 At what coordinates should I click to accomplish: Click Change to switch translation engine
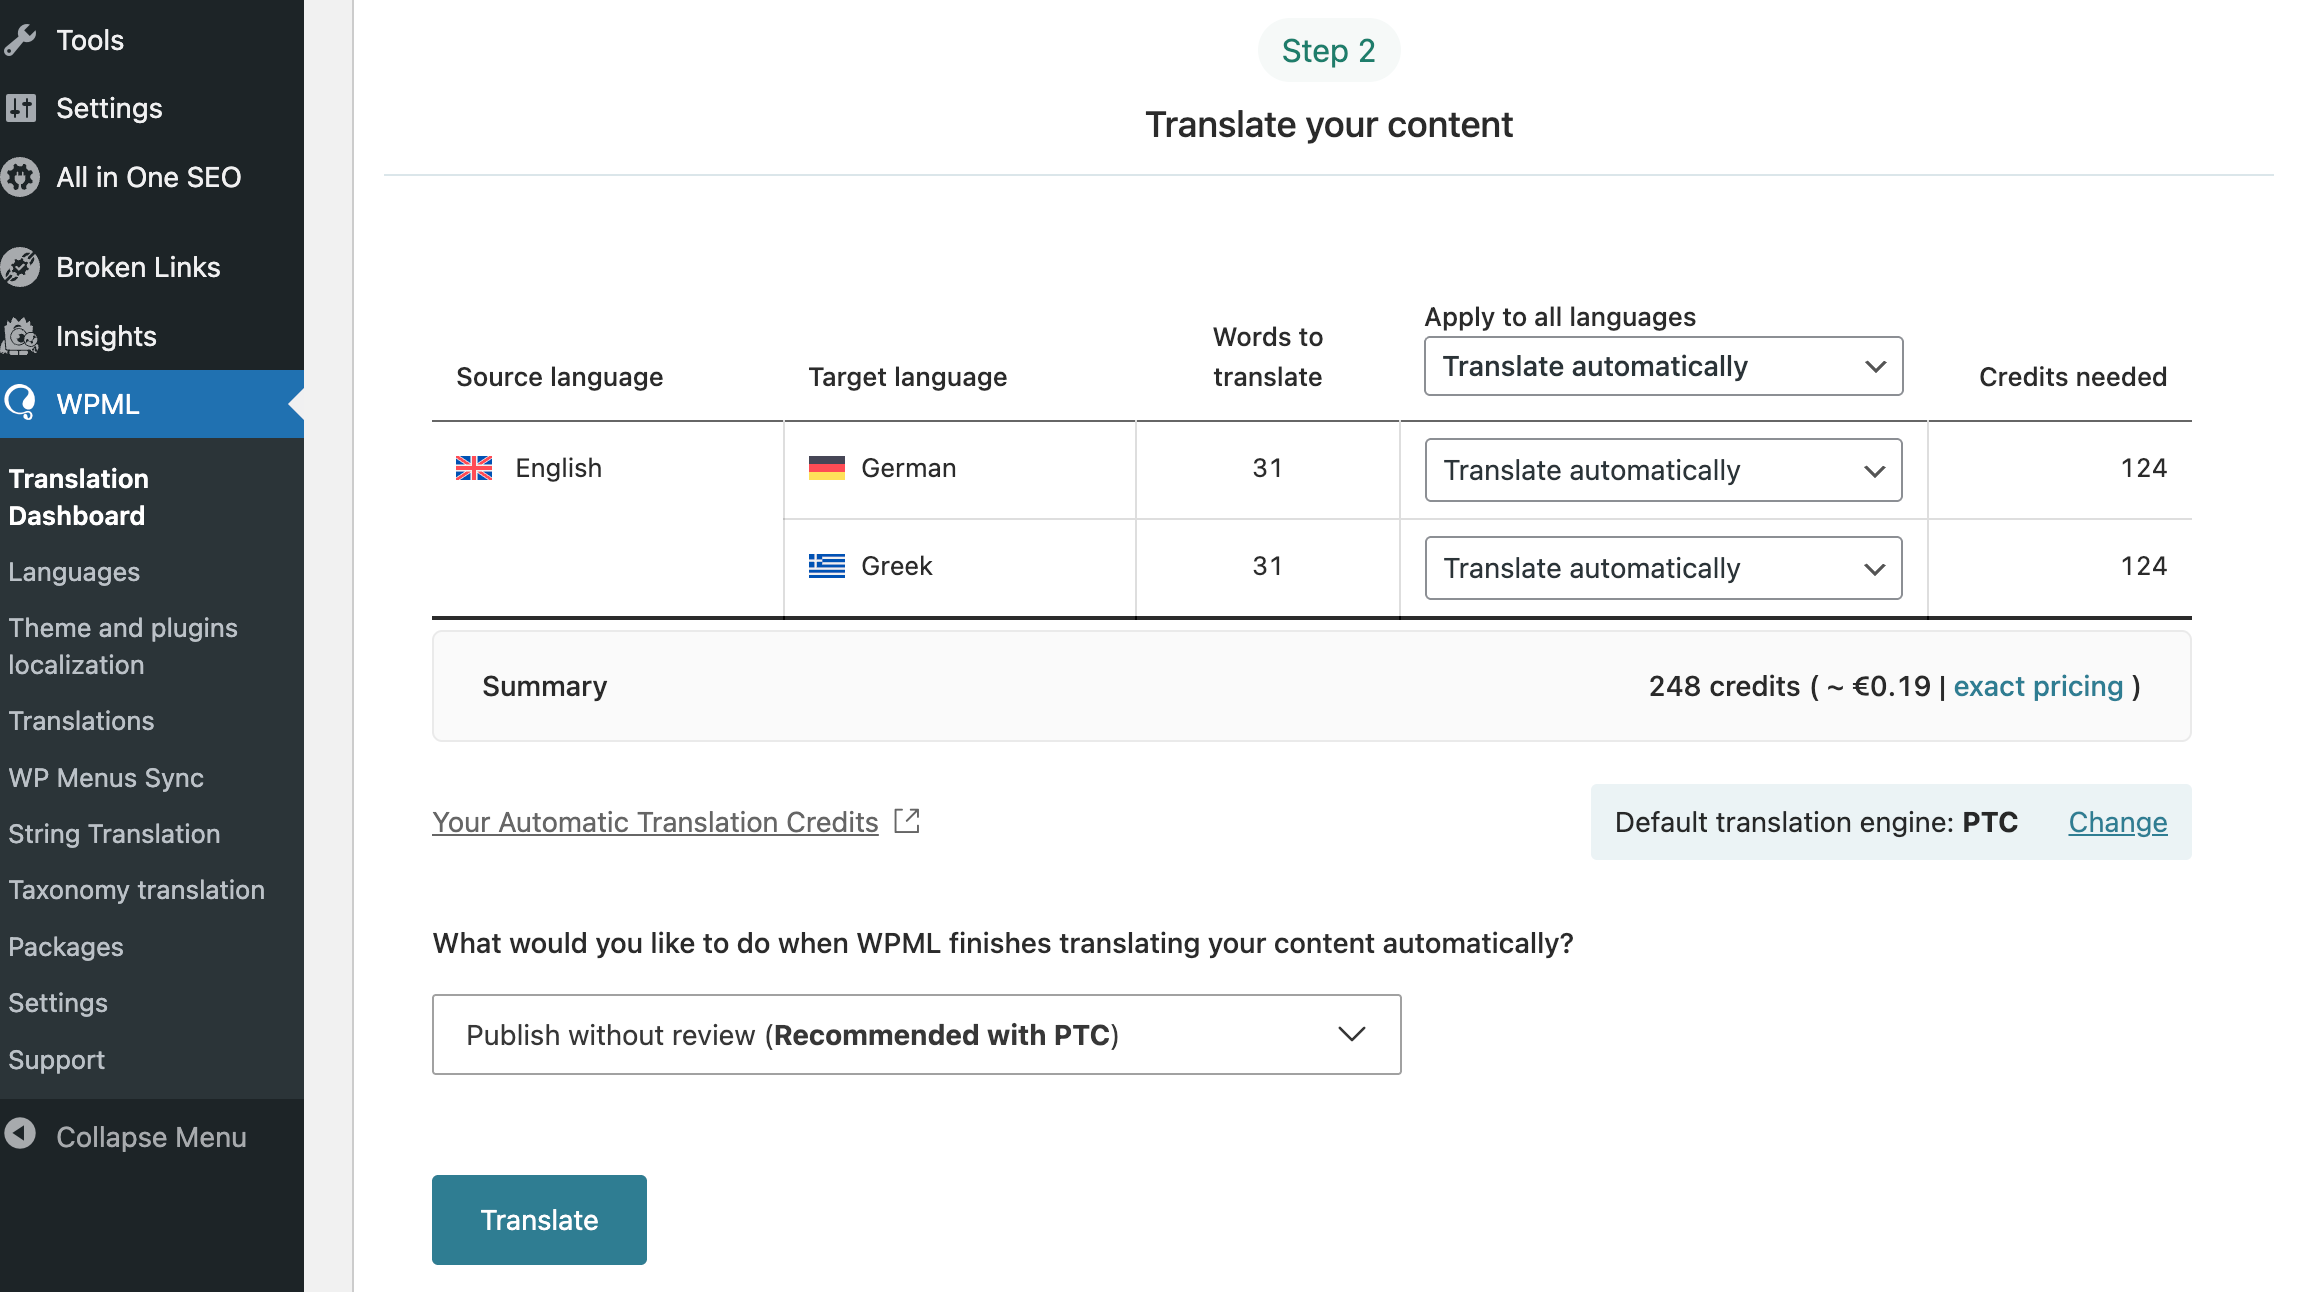click(2117, 822)
